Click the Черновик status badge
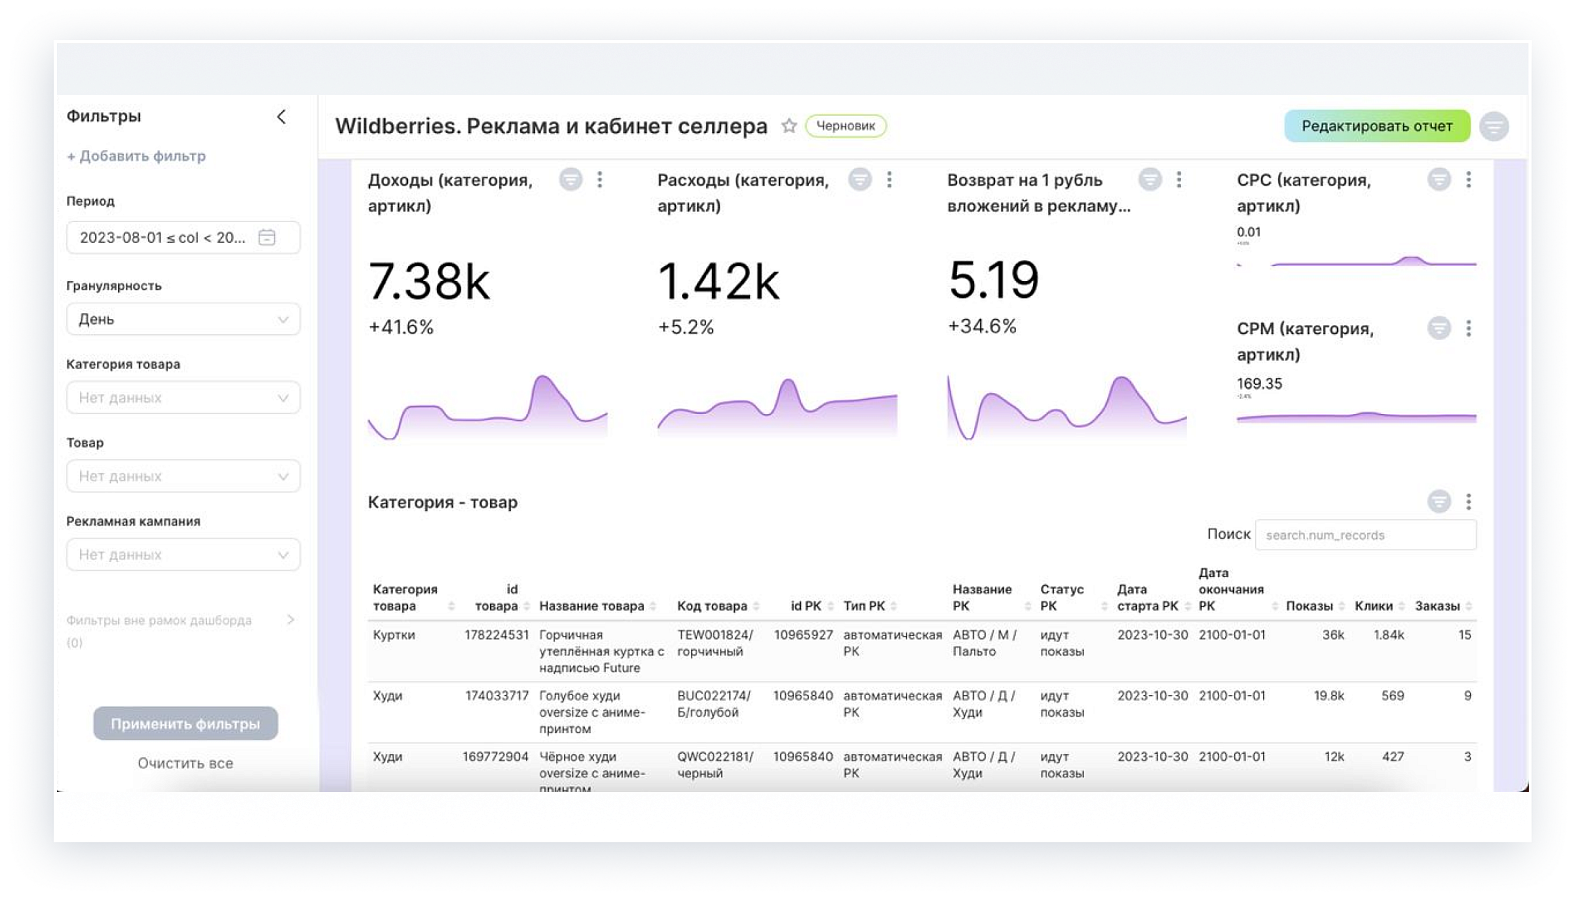 [x=846, y=126]
